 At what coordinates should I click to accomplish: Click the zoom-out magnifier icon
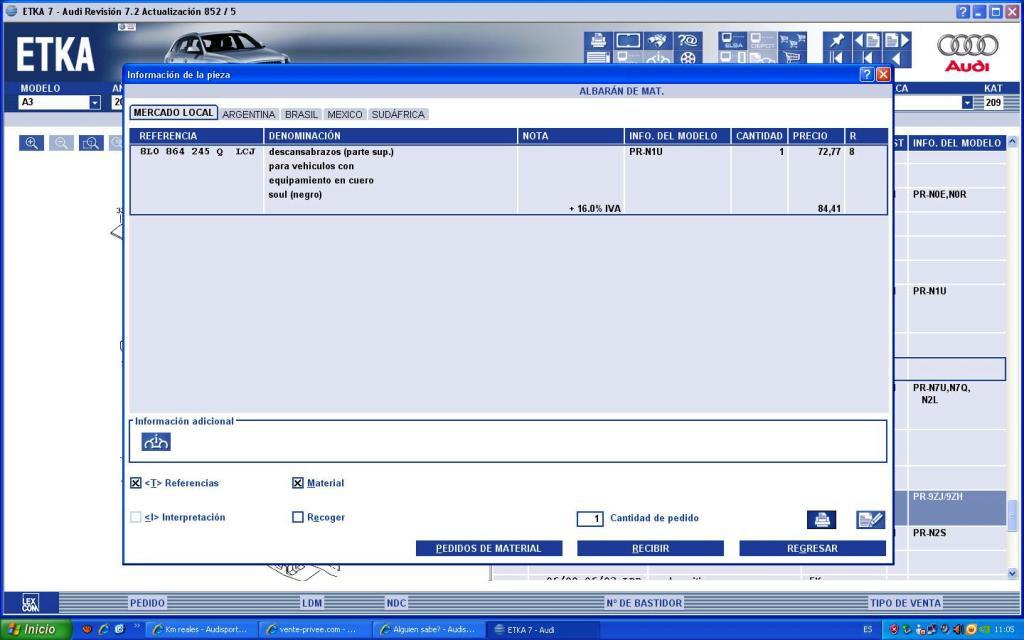coord(61,143)
